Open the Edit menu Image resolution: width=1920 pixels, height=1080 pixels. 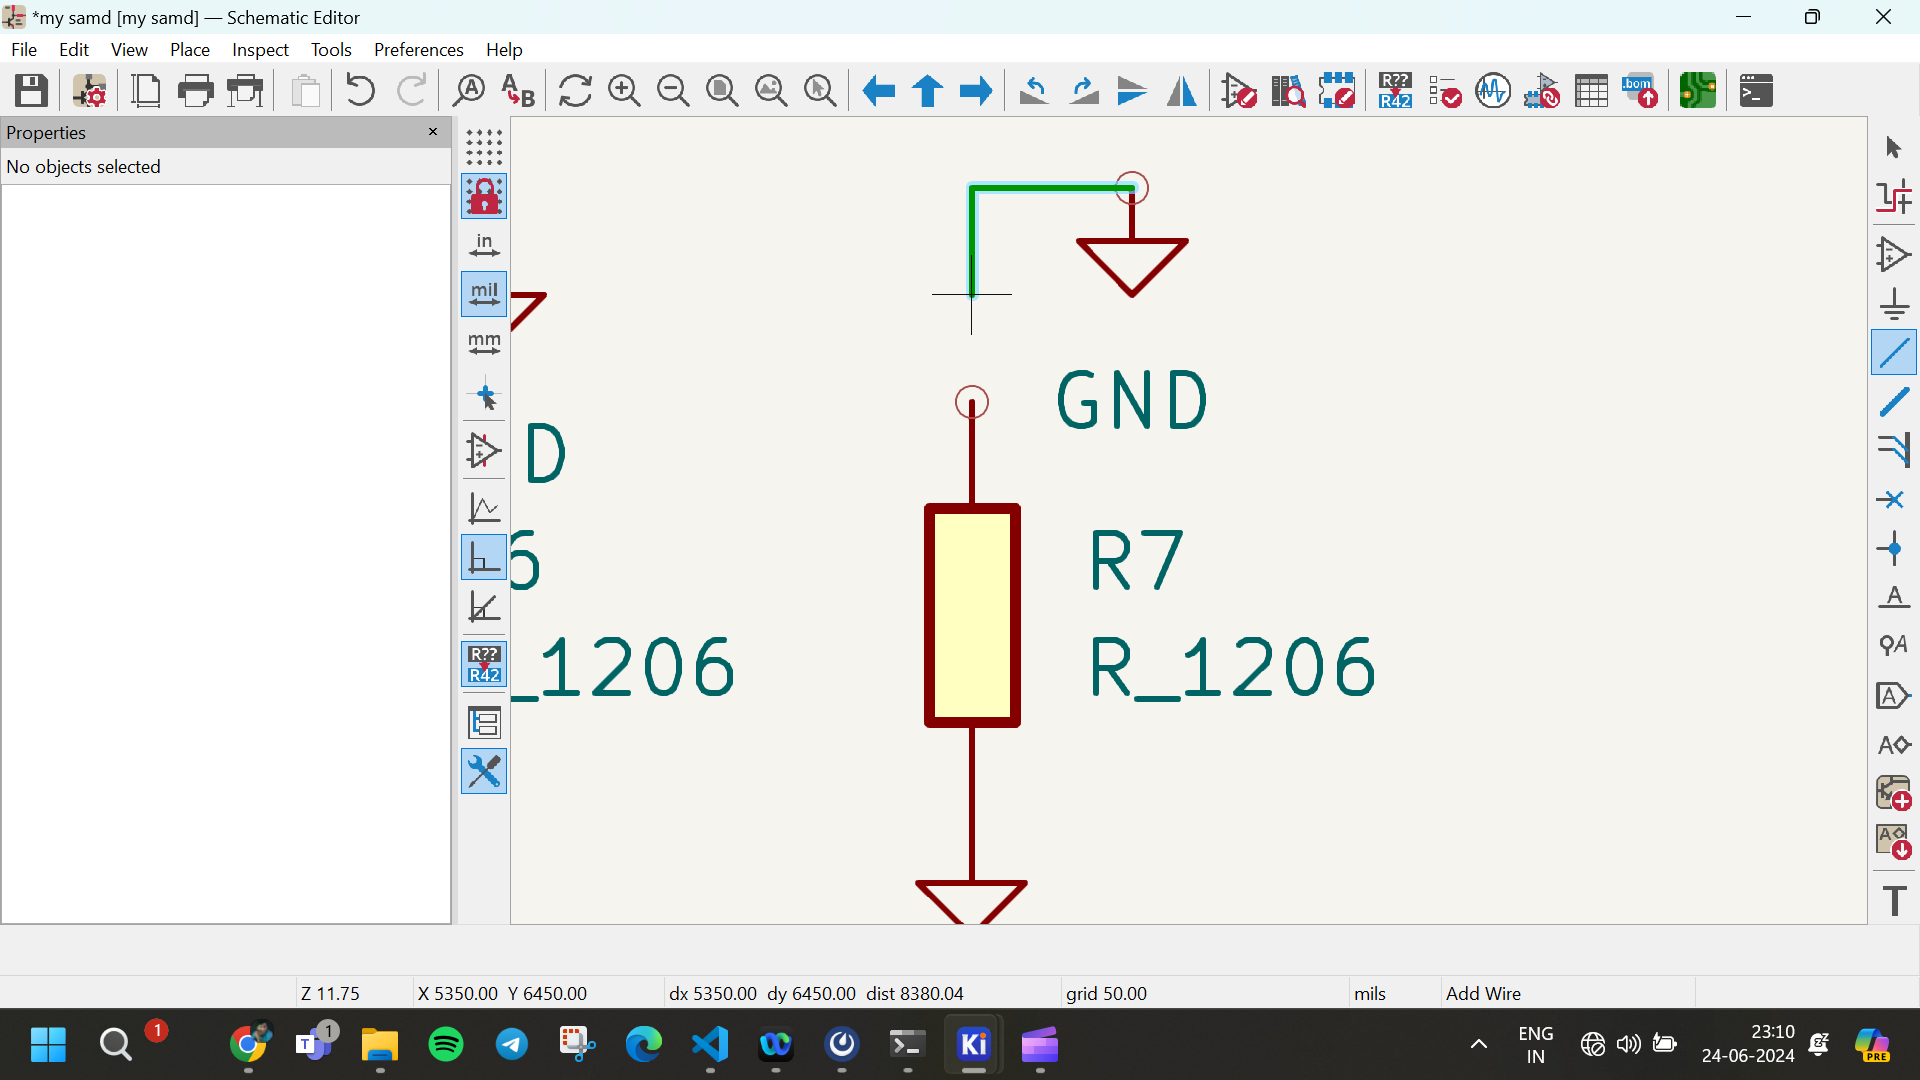[x=74, y=49]
